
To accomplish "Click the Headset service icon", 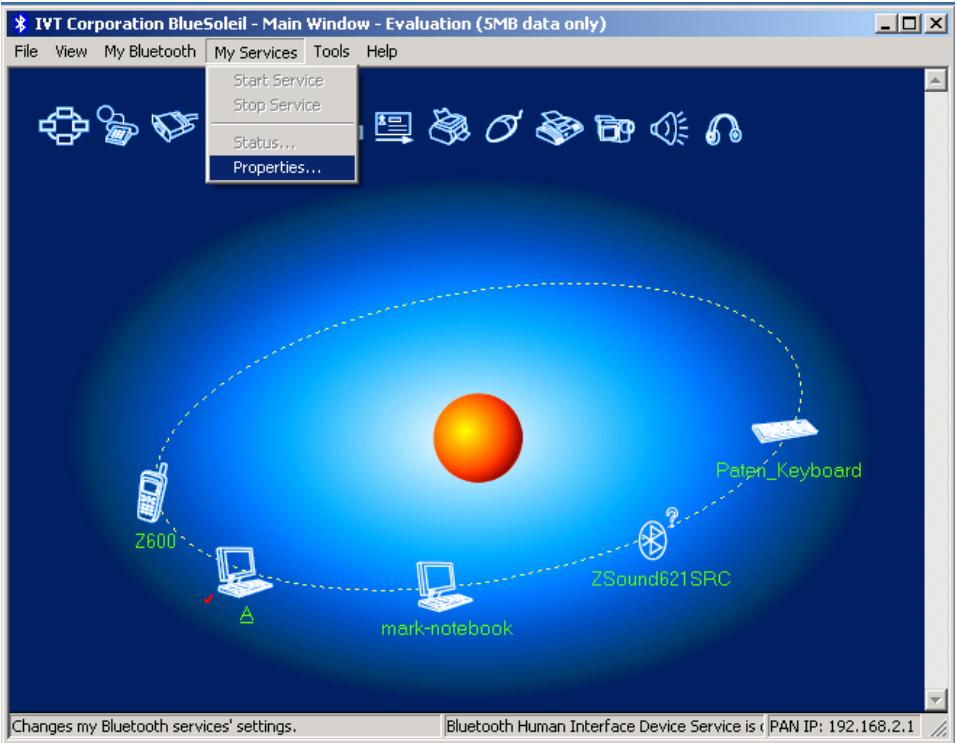I will [723, 129].
